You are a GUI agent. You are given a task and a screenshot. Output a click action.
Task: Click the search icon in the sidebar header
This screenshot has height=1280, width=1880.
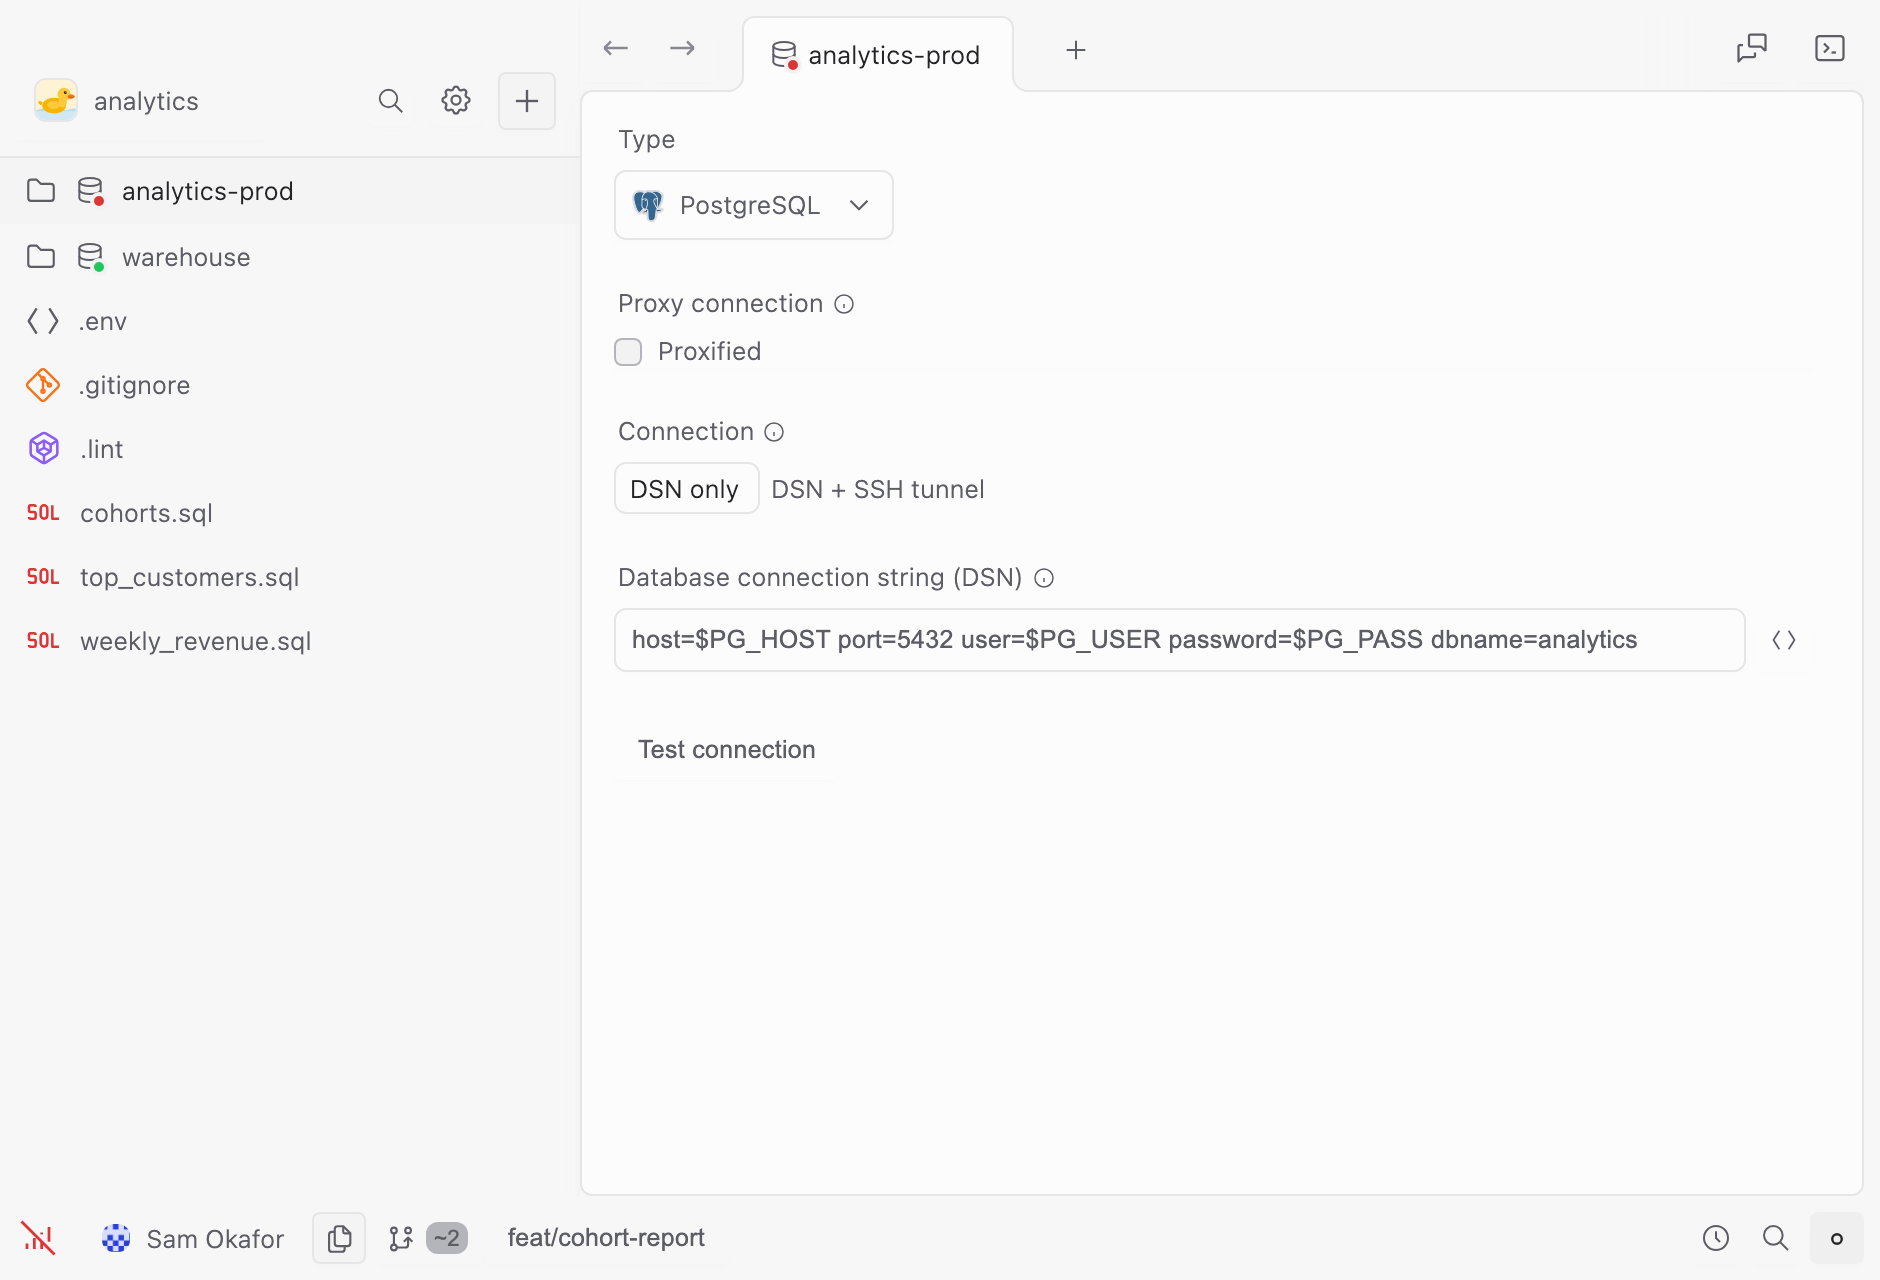point(390,101)
